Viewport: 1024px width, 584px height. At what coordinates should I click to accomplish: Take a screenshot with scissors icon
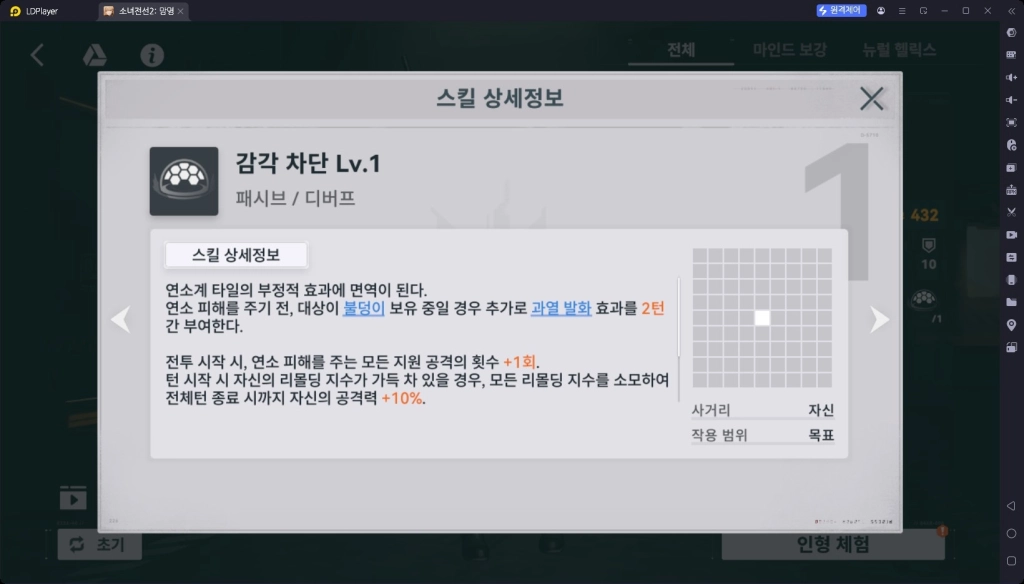[x=1011, y=211]
